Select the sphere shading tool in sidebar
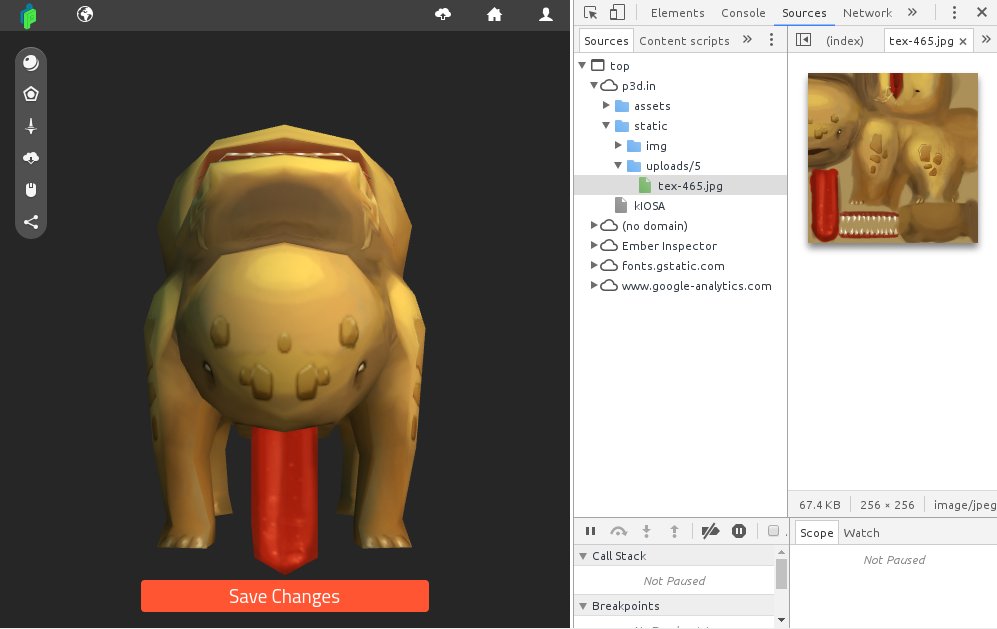The height and width of the screenshot is (629, 997). click(x=31, y=62)
